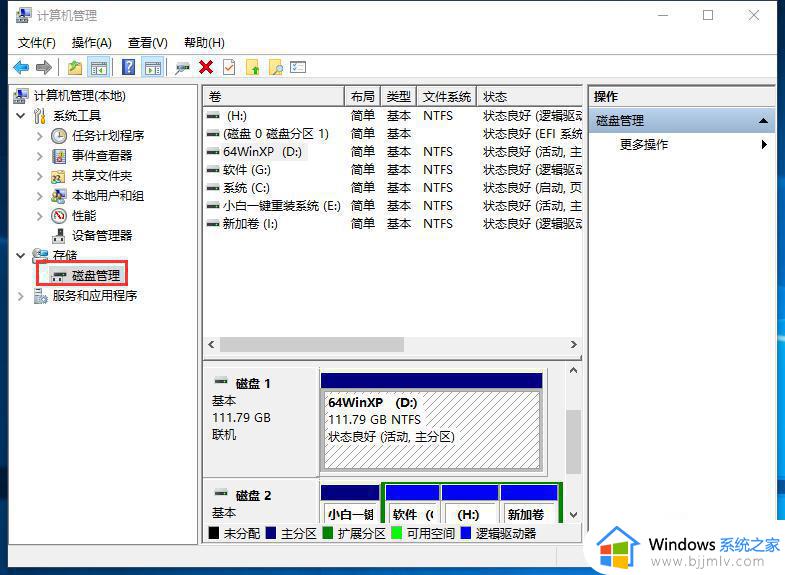The height and width of the screenshot is (575, 785).
Task: Sort by the 卷 column header
Action: [x=274, y=96]
